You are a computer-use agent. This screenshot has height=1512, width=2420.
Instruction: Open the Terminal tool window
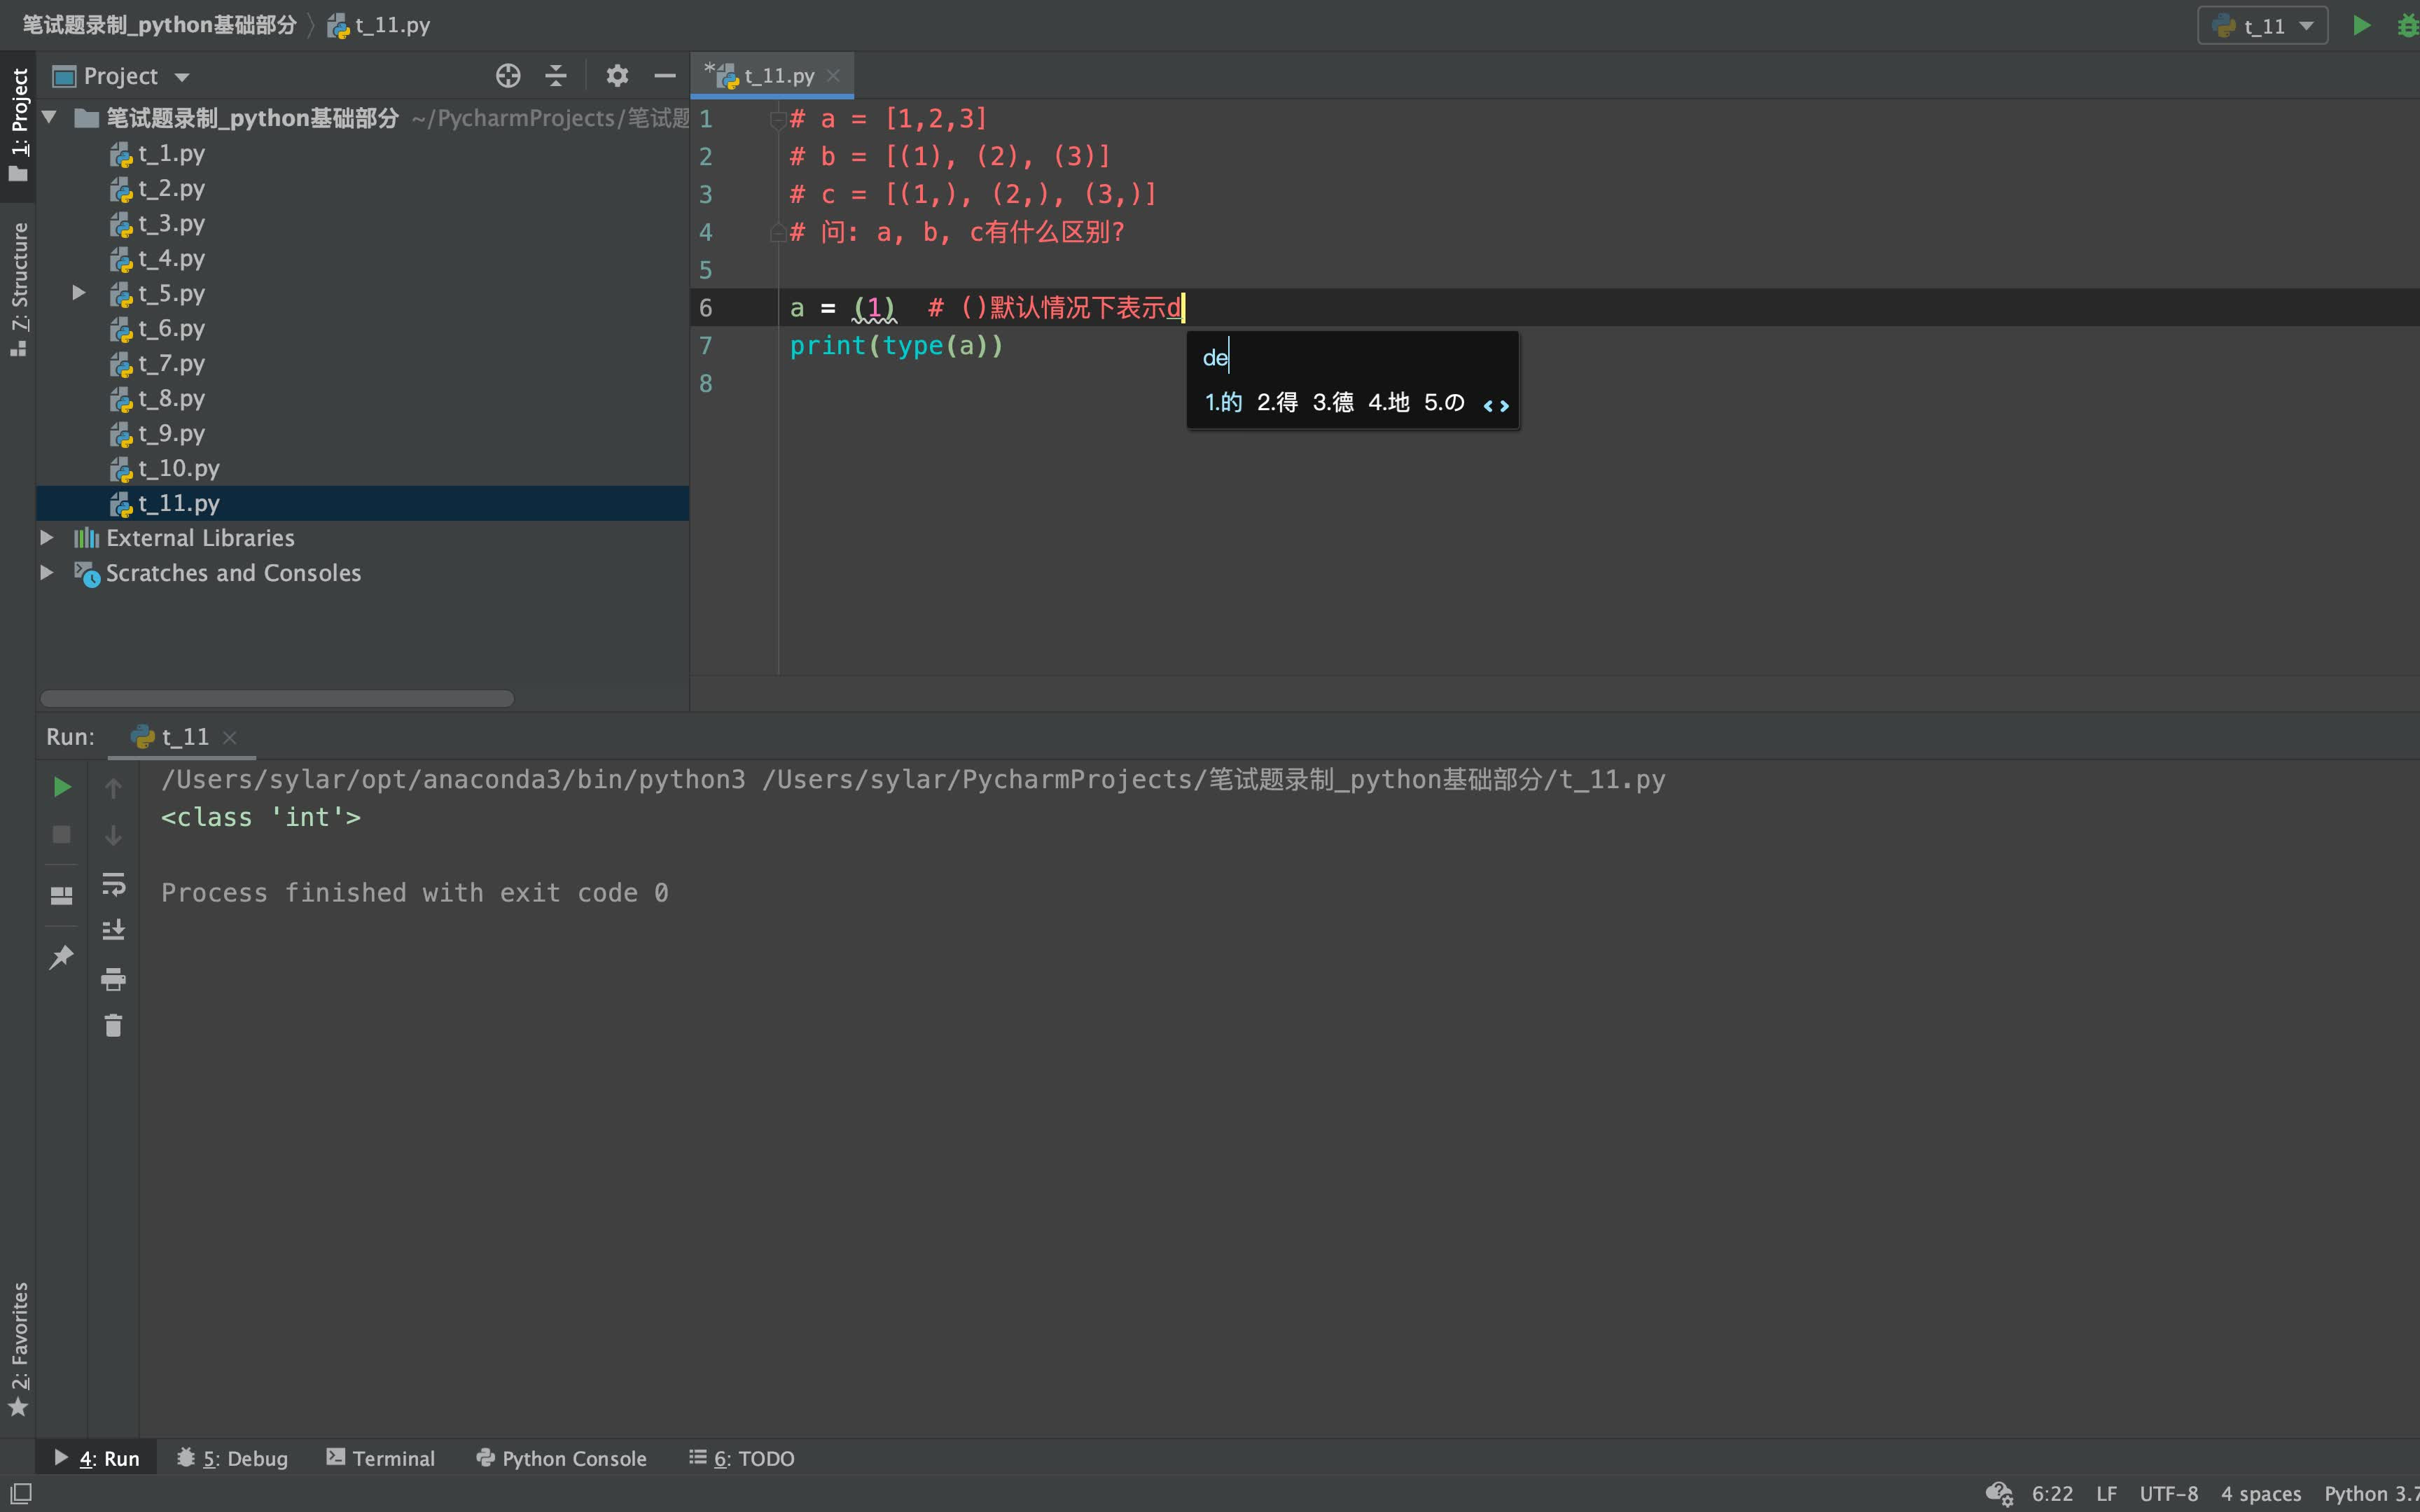[x=381, y=1458]
